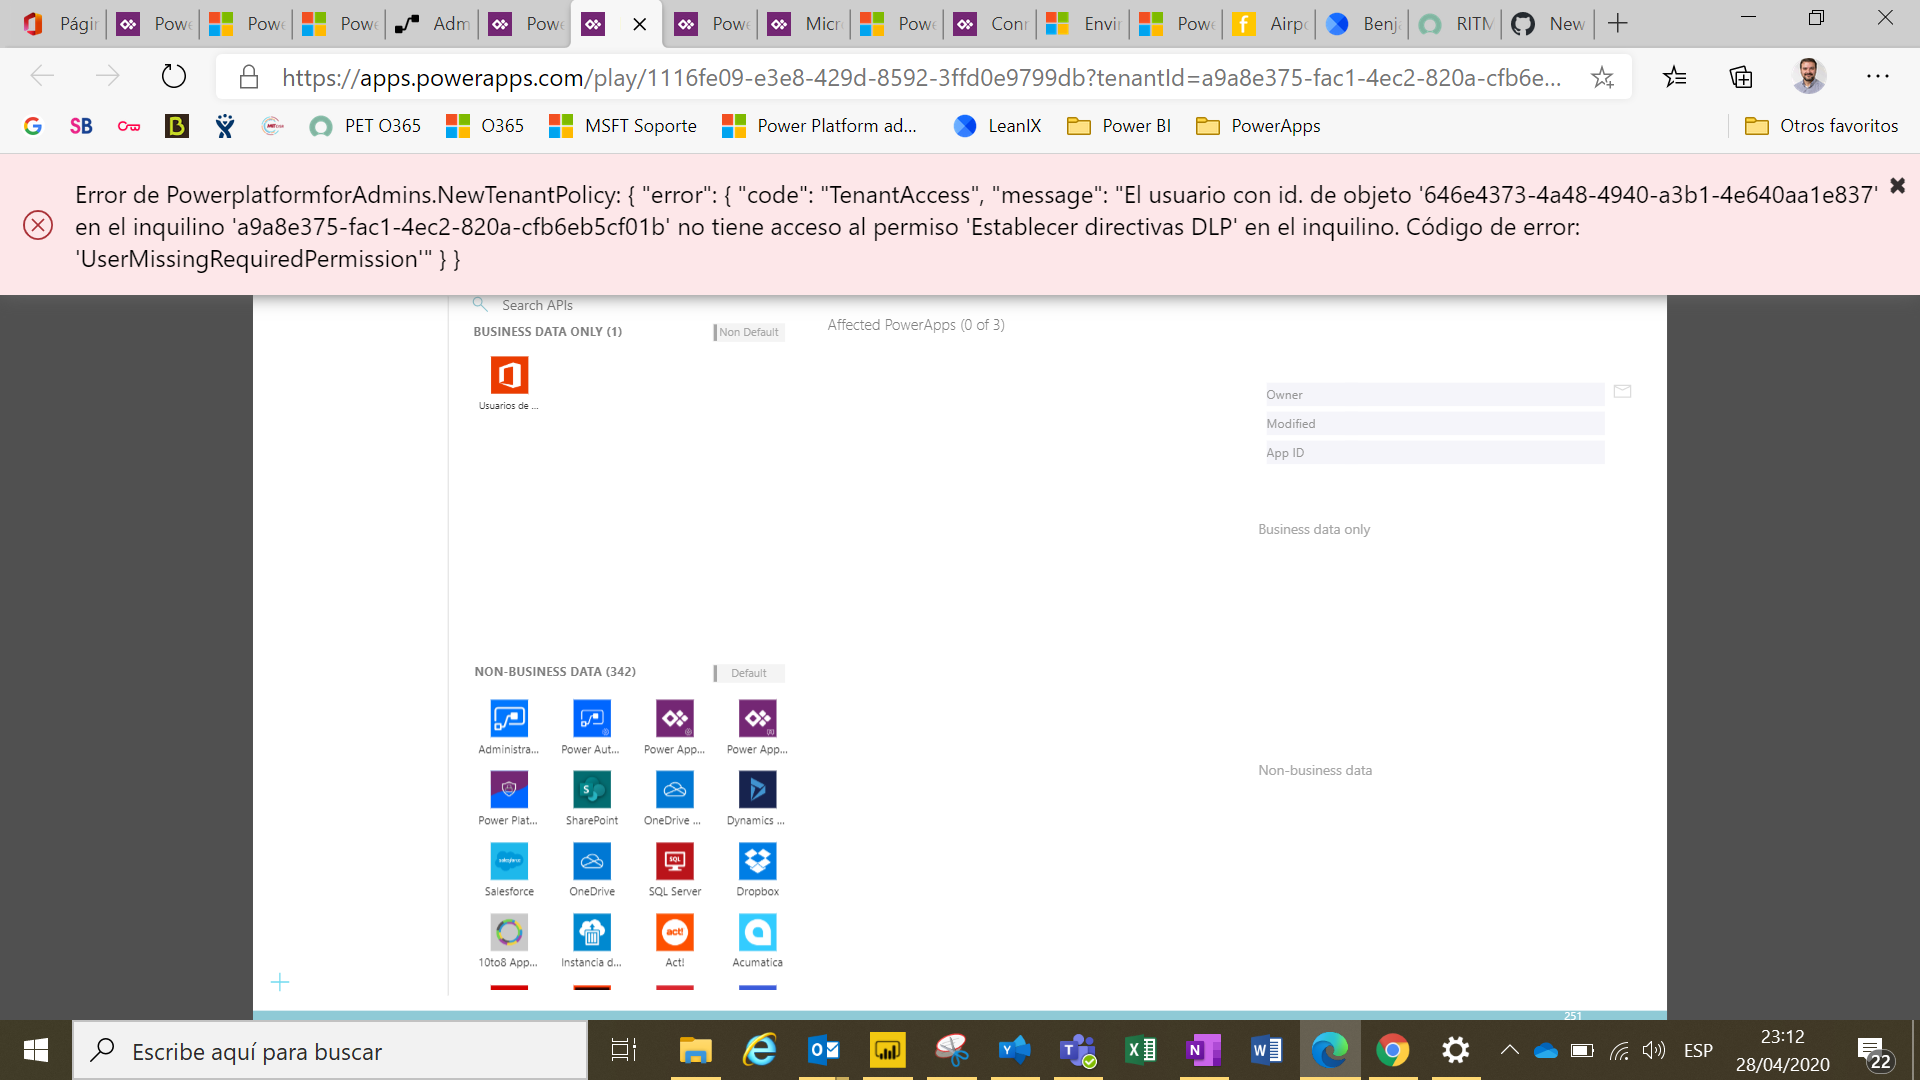Switch to the Envir tab
Viewport: 1920px width, 1080px height.
pos(1083,24)
